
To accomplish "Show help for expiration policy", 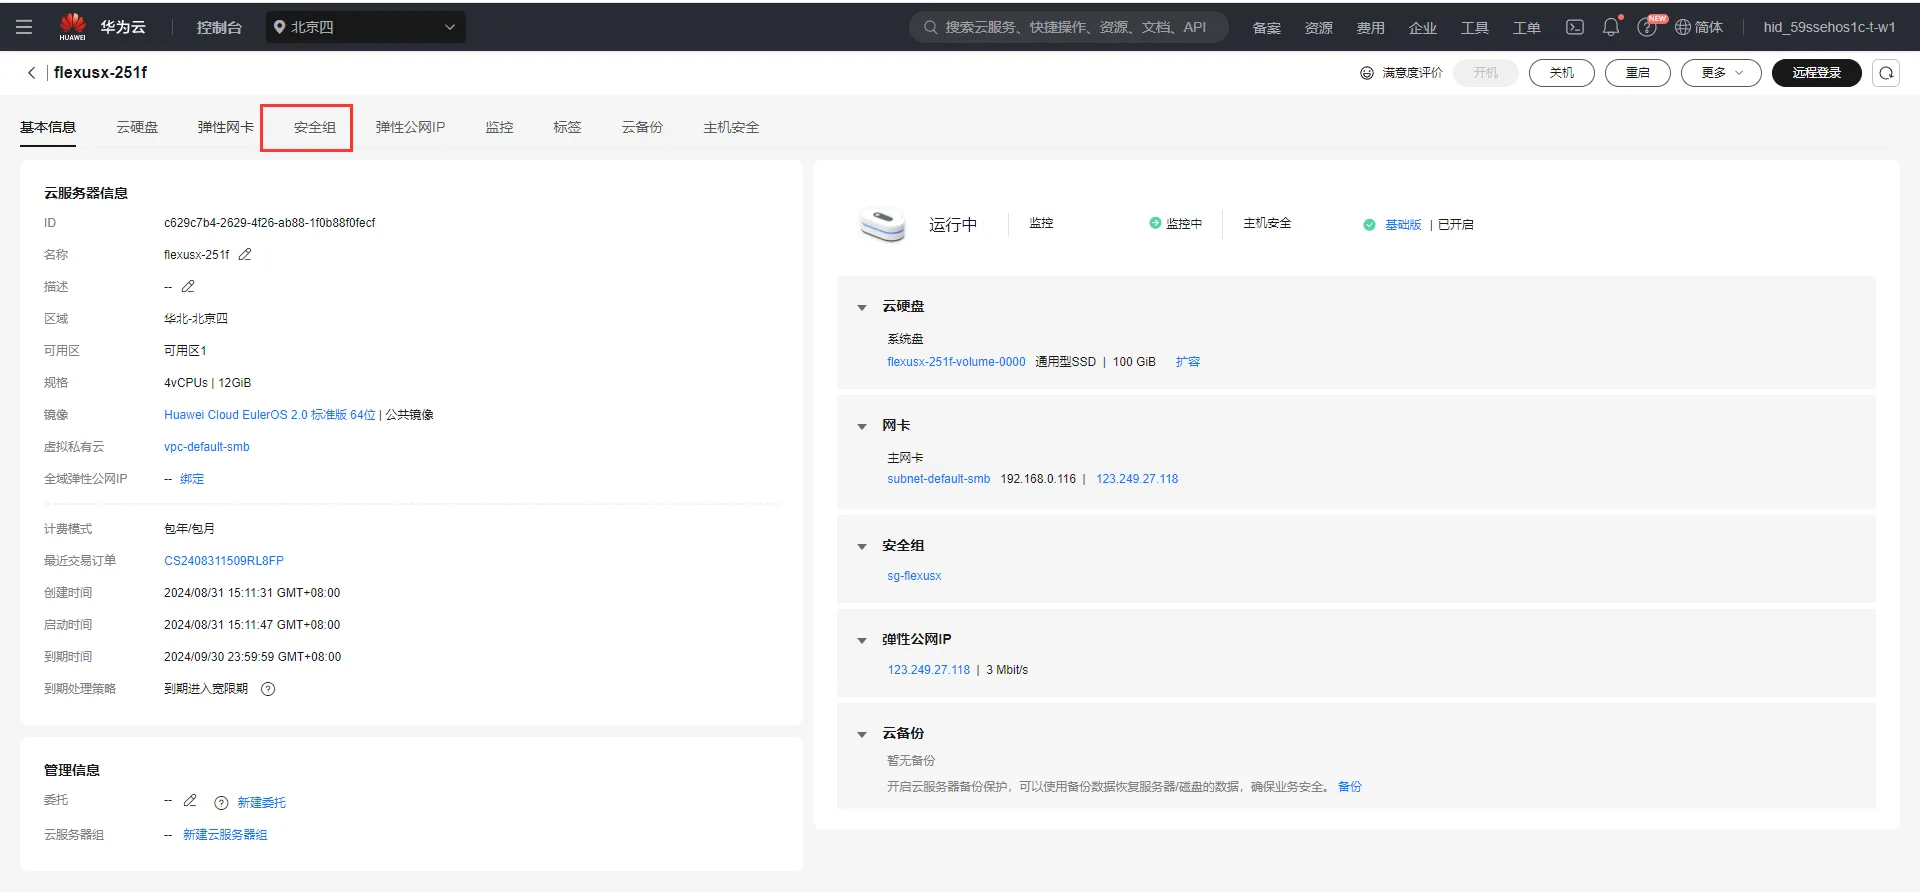I will 268,689.
